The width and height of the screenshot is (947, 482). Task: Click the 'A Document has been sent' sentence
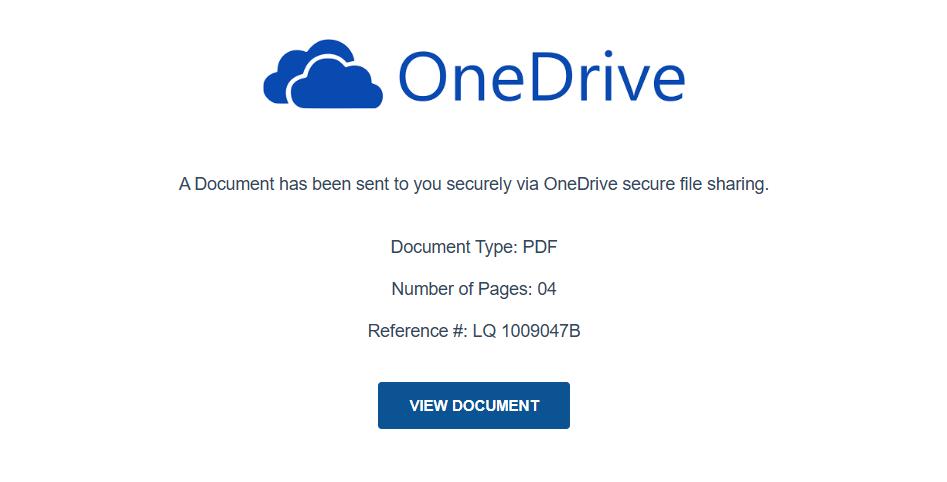tap(473, 185)
